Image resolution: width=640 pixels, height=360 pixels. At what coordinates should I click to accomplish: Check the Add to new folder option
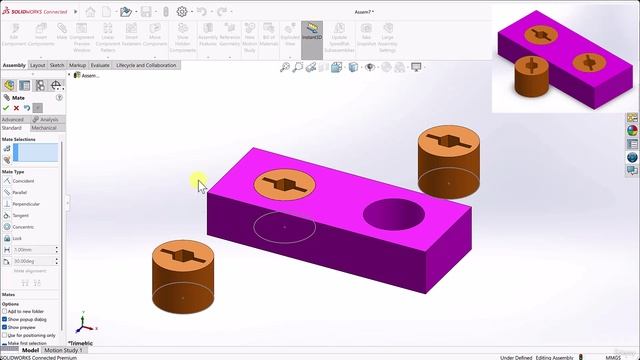[4, 311]
